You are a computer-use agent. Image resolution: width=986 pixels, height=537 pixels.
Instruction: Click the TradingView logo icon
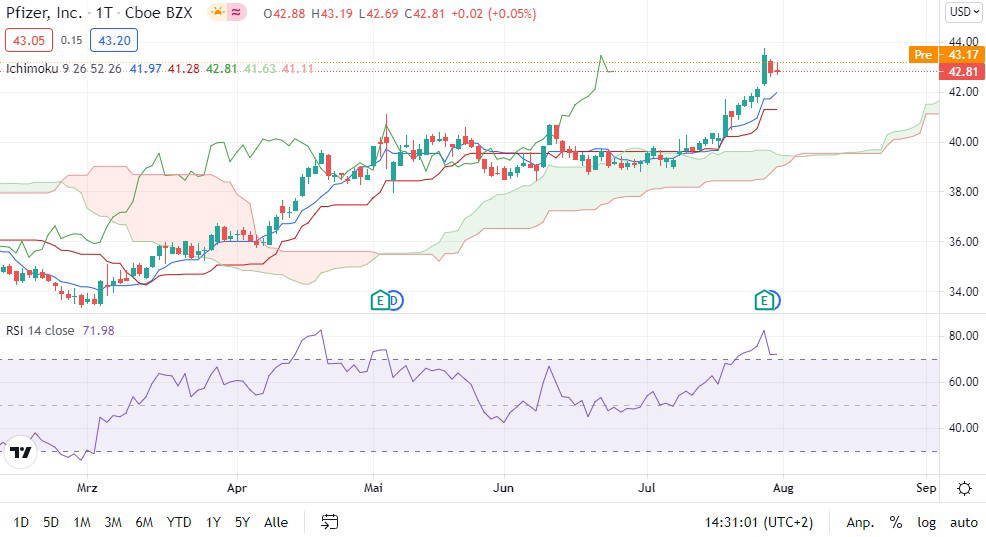pos(21,453)
